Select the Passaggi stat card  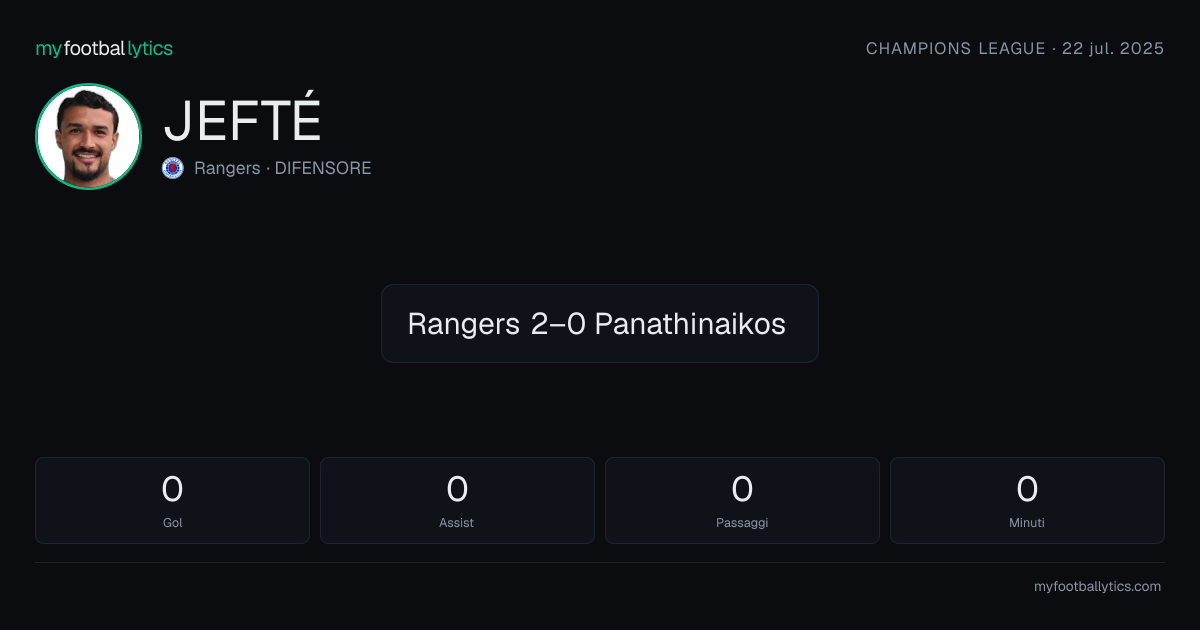pos(742,500)
